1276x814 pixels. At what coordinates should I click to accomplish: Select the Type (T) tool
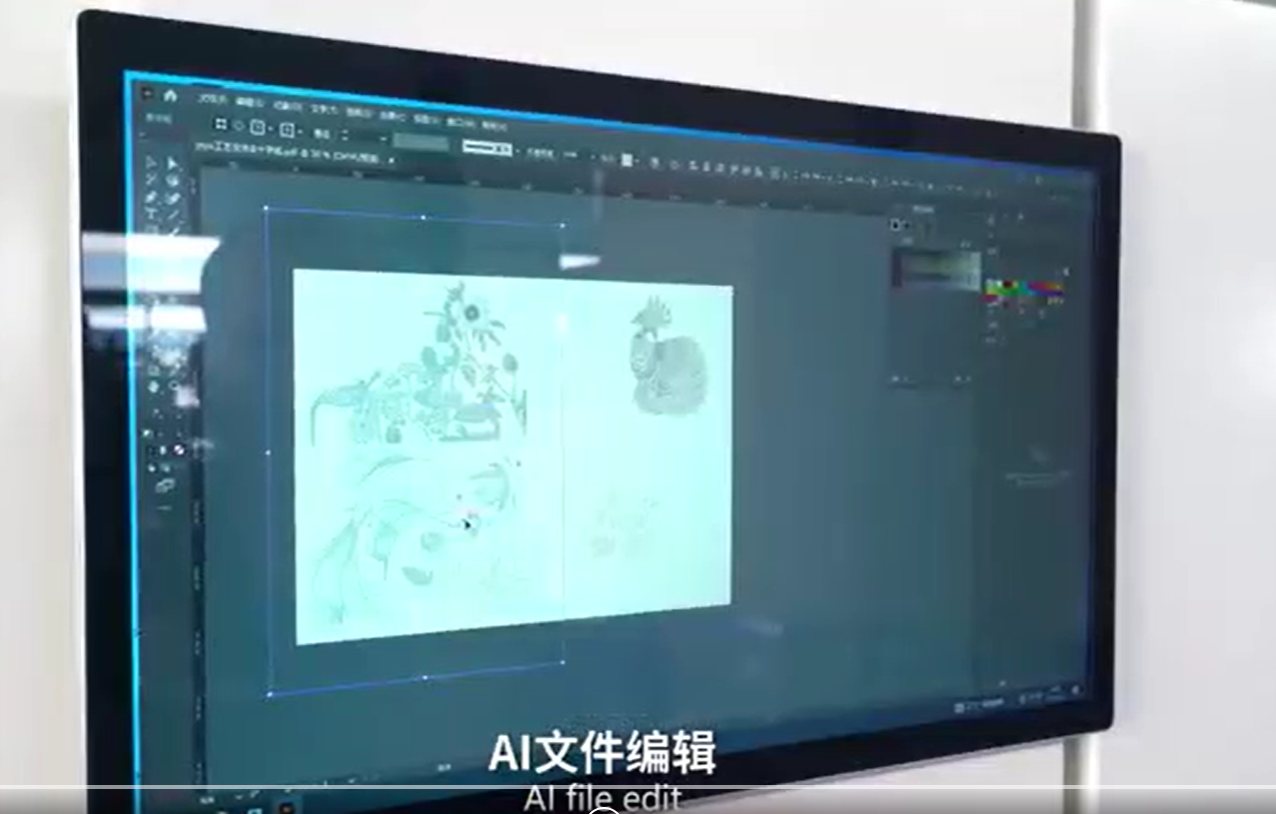[151, 213]
